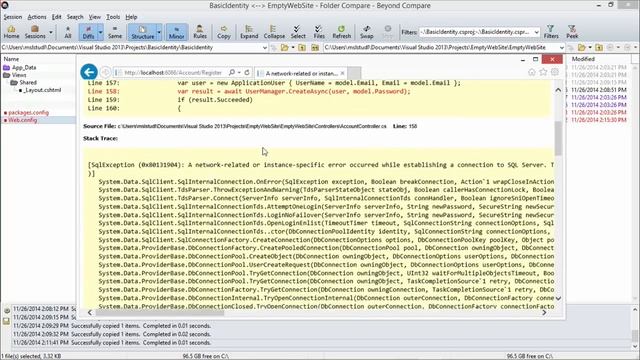Open browser settings gear icon
This screenshot has height=360, width=640.
click(x=555, y=72)
